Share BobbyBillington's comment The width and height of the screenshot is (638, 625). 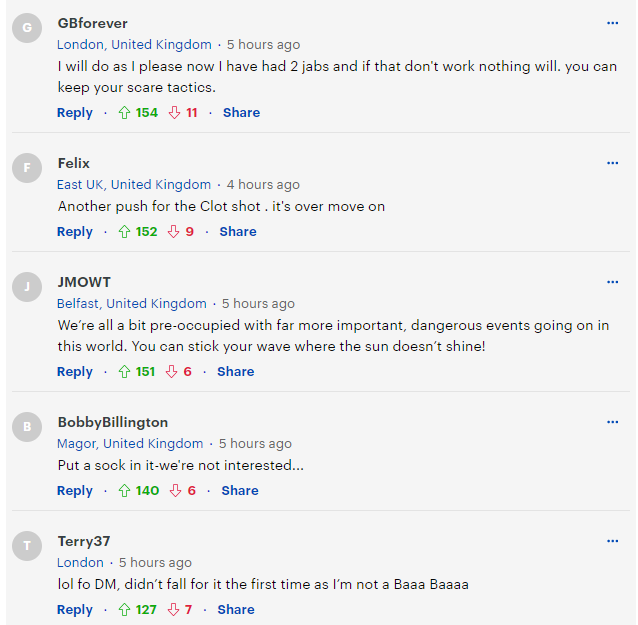point(240,491)
